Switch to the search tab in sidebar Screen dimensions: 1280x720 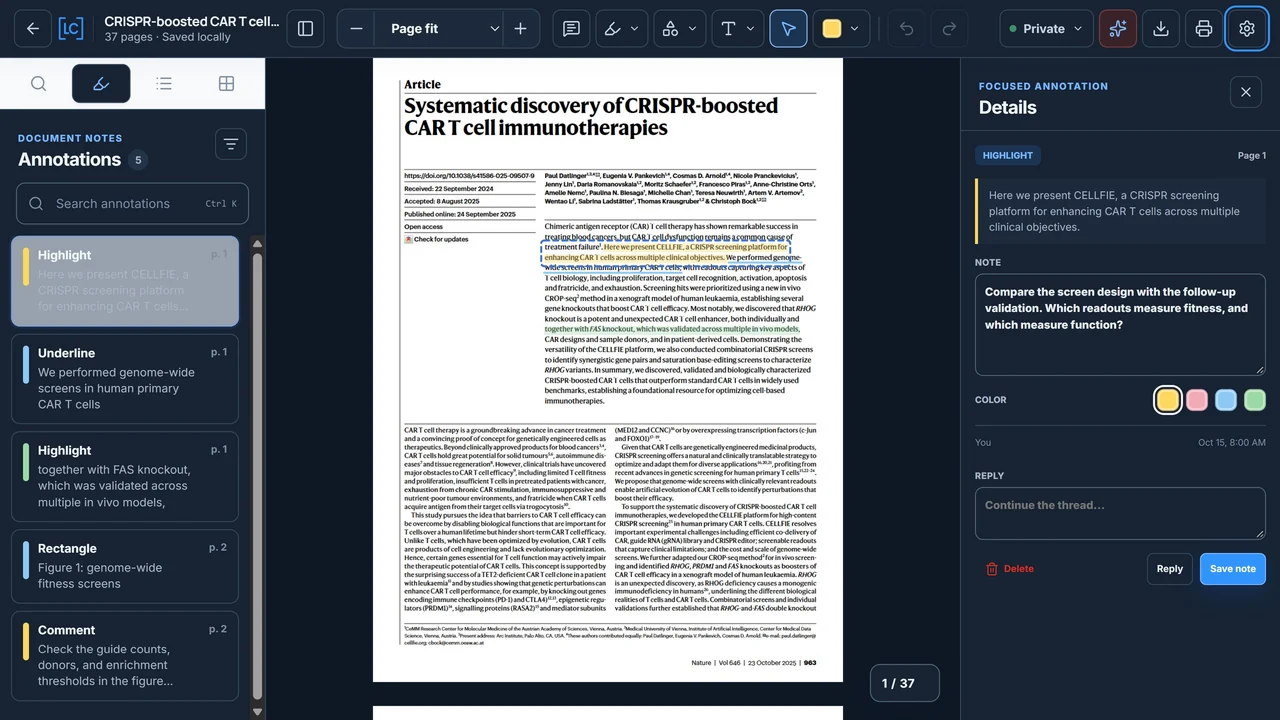(x=38, y=84)
